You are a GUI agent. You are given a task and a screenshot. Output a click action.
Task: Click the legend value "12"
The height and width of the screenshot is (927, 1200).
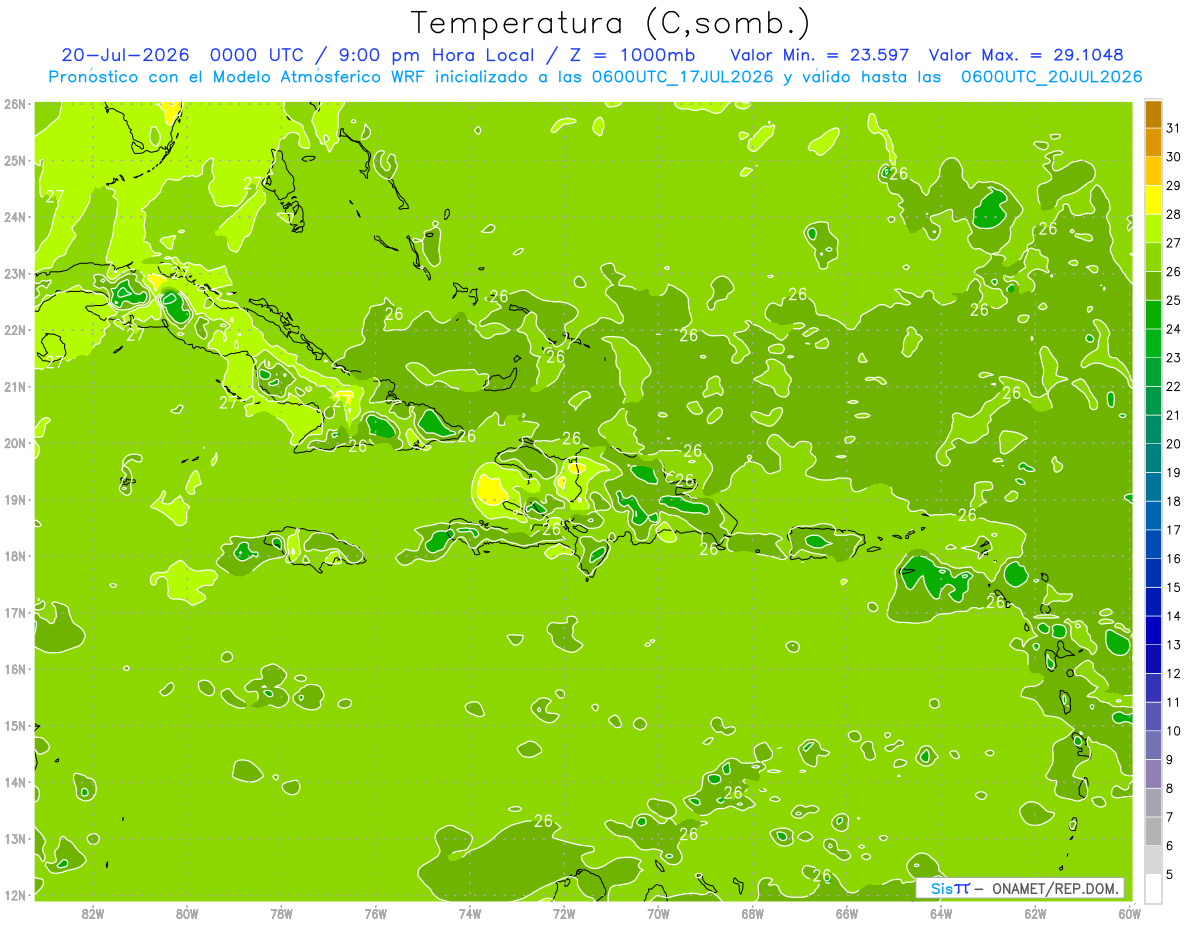[x=1174, y=674]
